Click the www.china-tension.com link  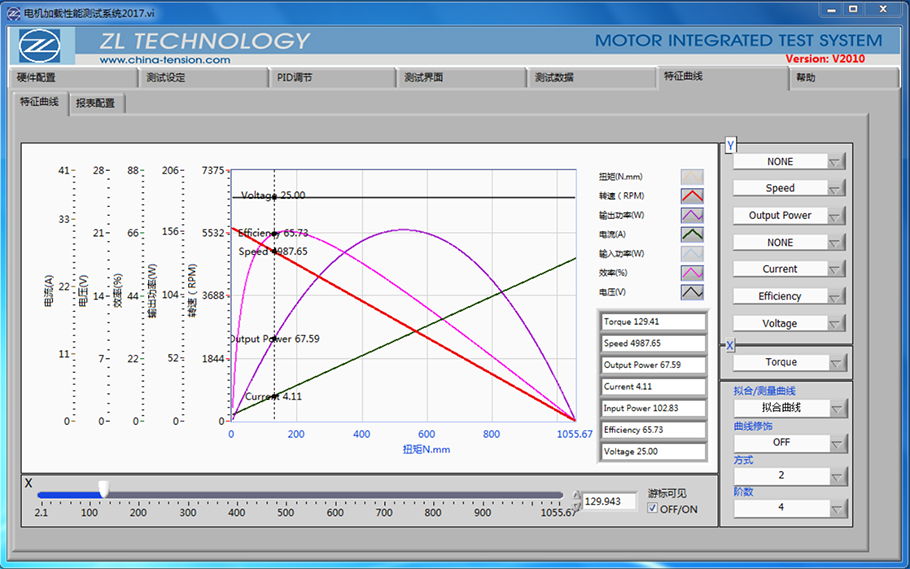(x=165, y=60)
